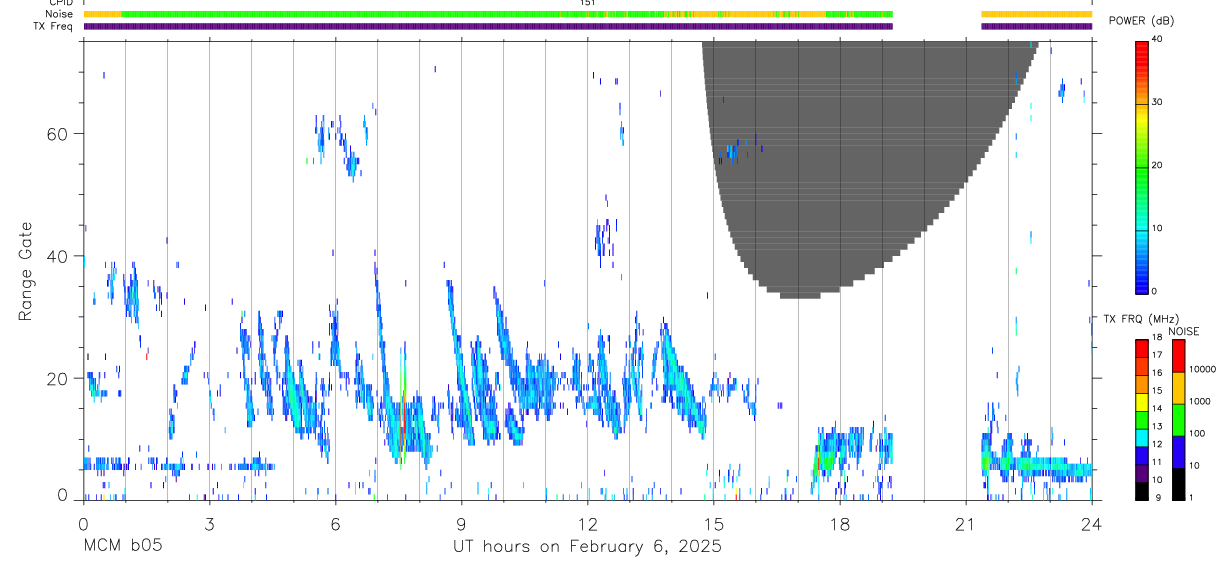Select the 40 tick on POWER scale
Image resolution: width=1228 pixels, height=567 pixels.
pos(1158,39)
